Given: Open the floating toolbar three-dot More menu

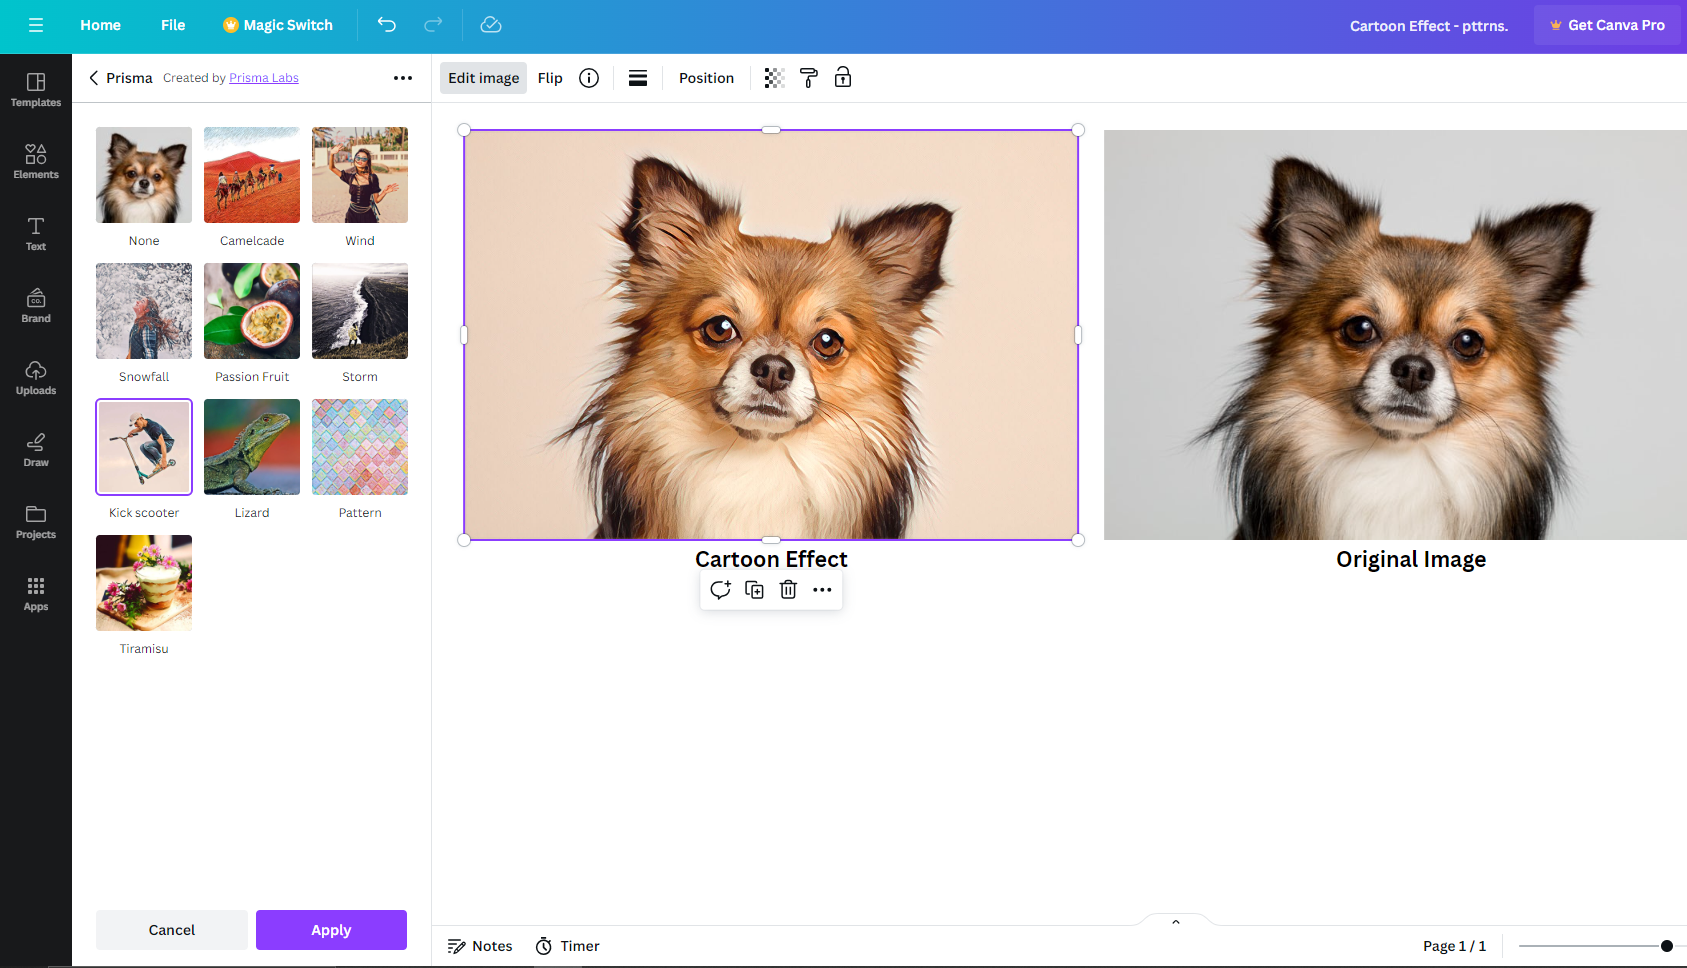Looking at the screenshot, I should pyautogui.click(x=822, y=590).
